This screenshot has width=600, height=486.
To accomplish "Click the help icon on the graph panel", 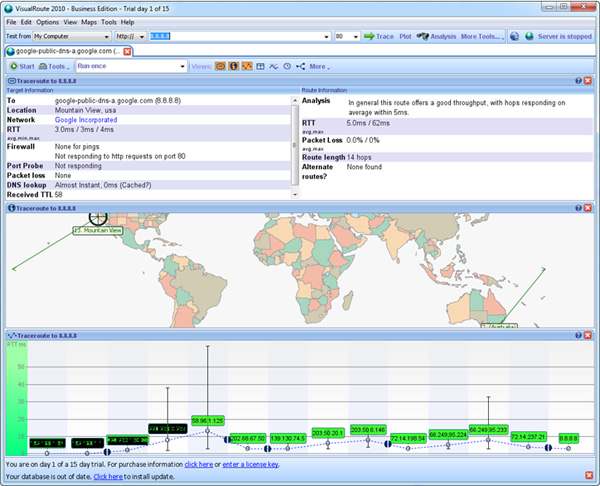I will coord(579,335).
